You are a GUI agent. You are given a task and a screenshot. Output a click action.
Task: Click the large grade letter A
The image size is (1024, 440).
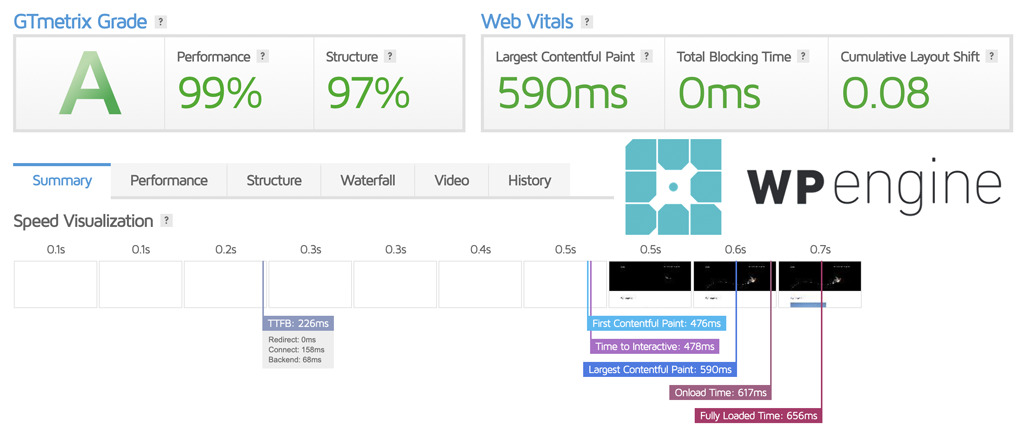pyautogui.click(x=90, y=84)
